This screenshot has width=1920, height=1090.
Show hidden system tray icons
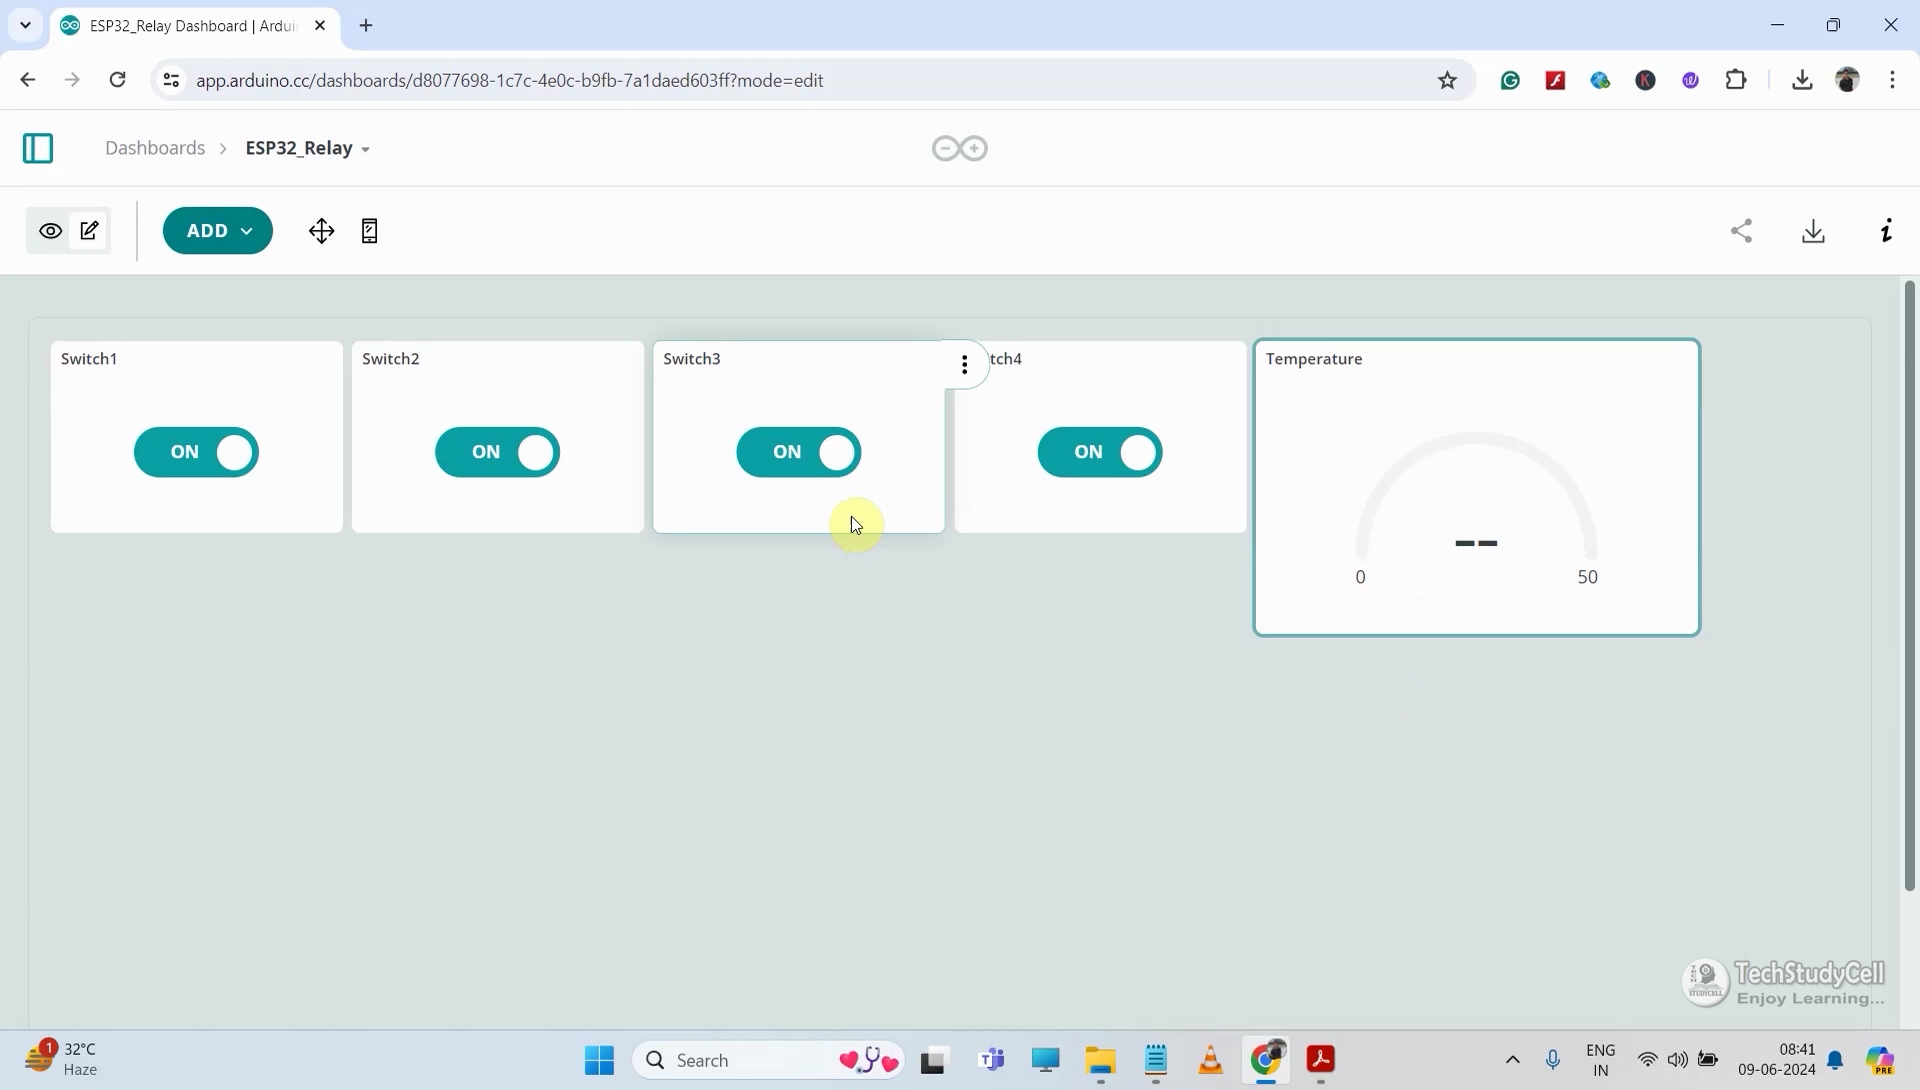tap(1512, 1060)
